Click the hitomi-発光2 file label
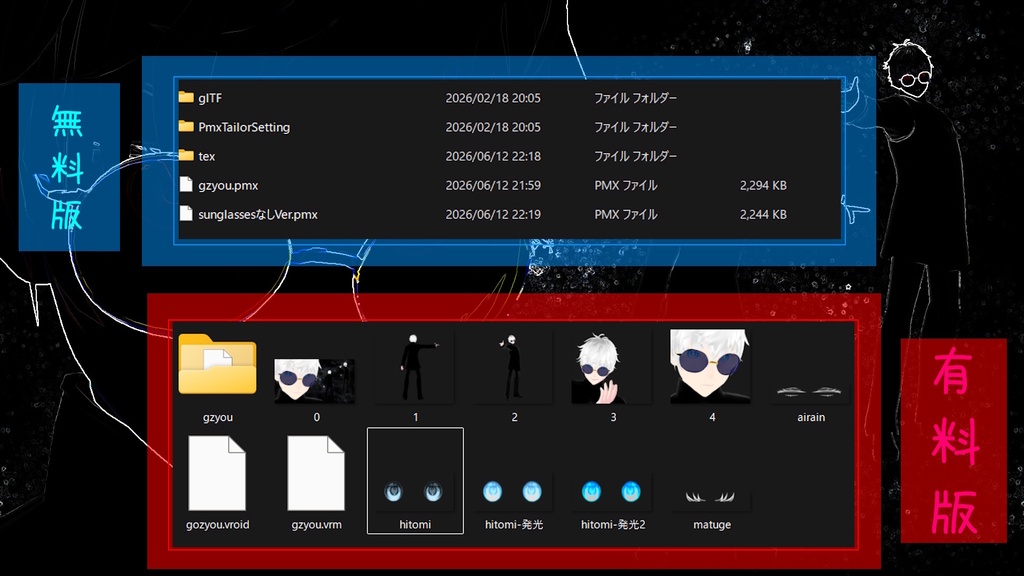Screen dimensions: 1024x576 pyautogui.click(x=613, y=524)
